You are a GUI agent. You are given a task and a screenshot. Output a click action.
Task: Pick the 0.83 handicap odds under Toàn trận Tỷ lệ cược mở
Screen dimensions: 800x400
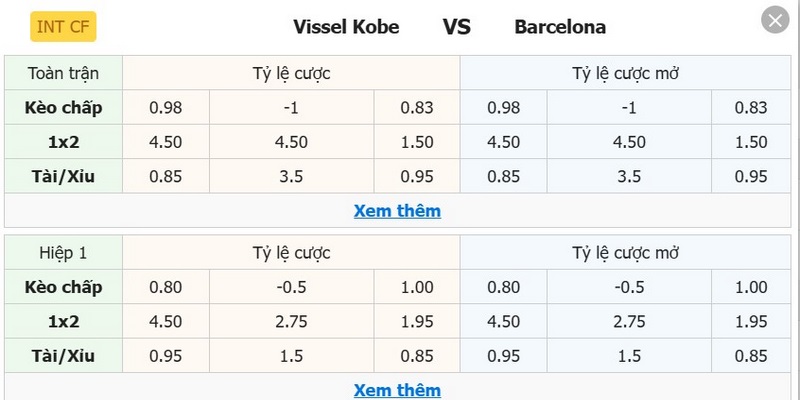[750, 107]
